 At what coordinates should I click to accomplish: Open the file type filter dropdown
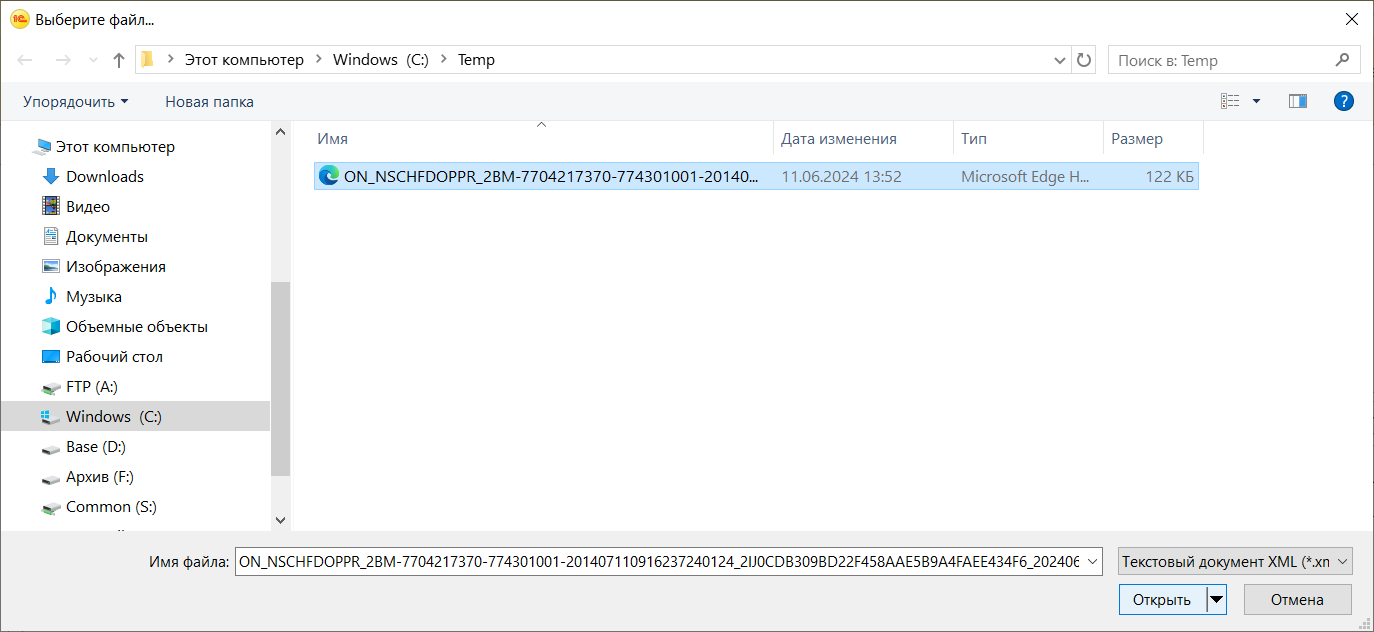click(x=1235, y=562)
